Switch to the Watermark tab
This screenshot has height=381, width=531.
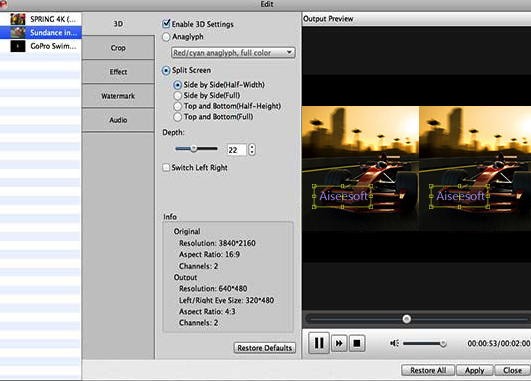click(x=118, y=96)
